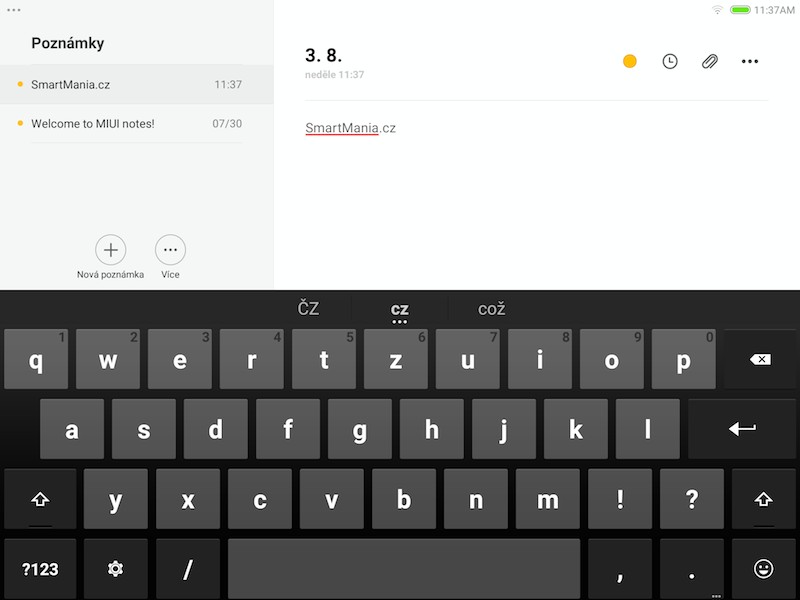The height and width of the screenshot is (600, 800).
Task: Tap the g key
Action: tap(360, 429)
